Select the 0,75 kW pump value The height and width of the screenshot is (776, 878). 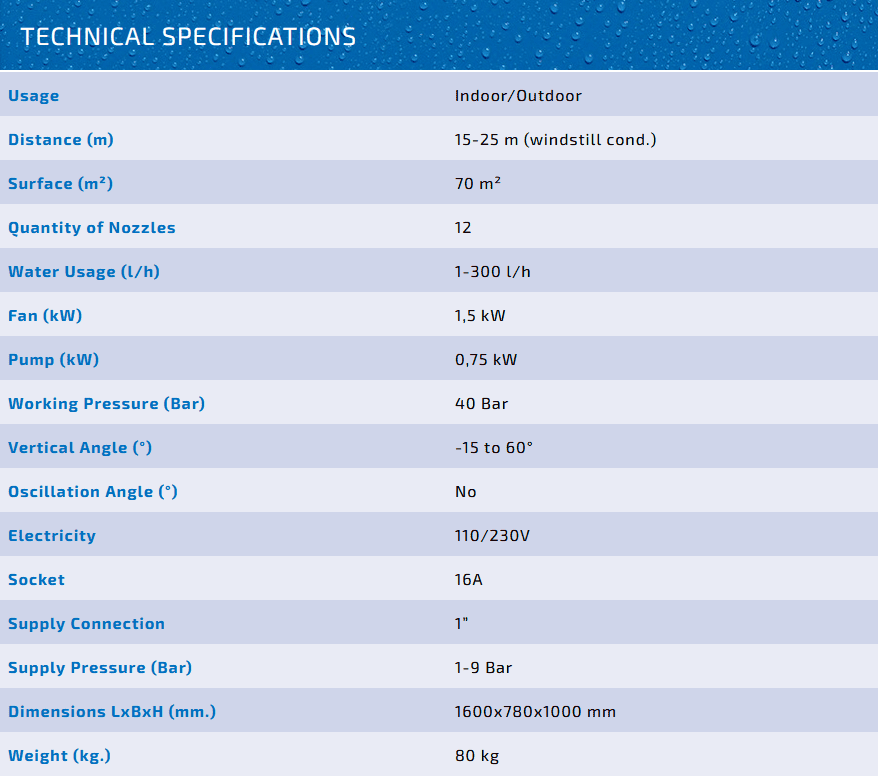point(486,360)
